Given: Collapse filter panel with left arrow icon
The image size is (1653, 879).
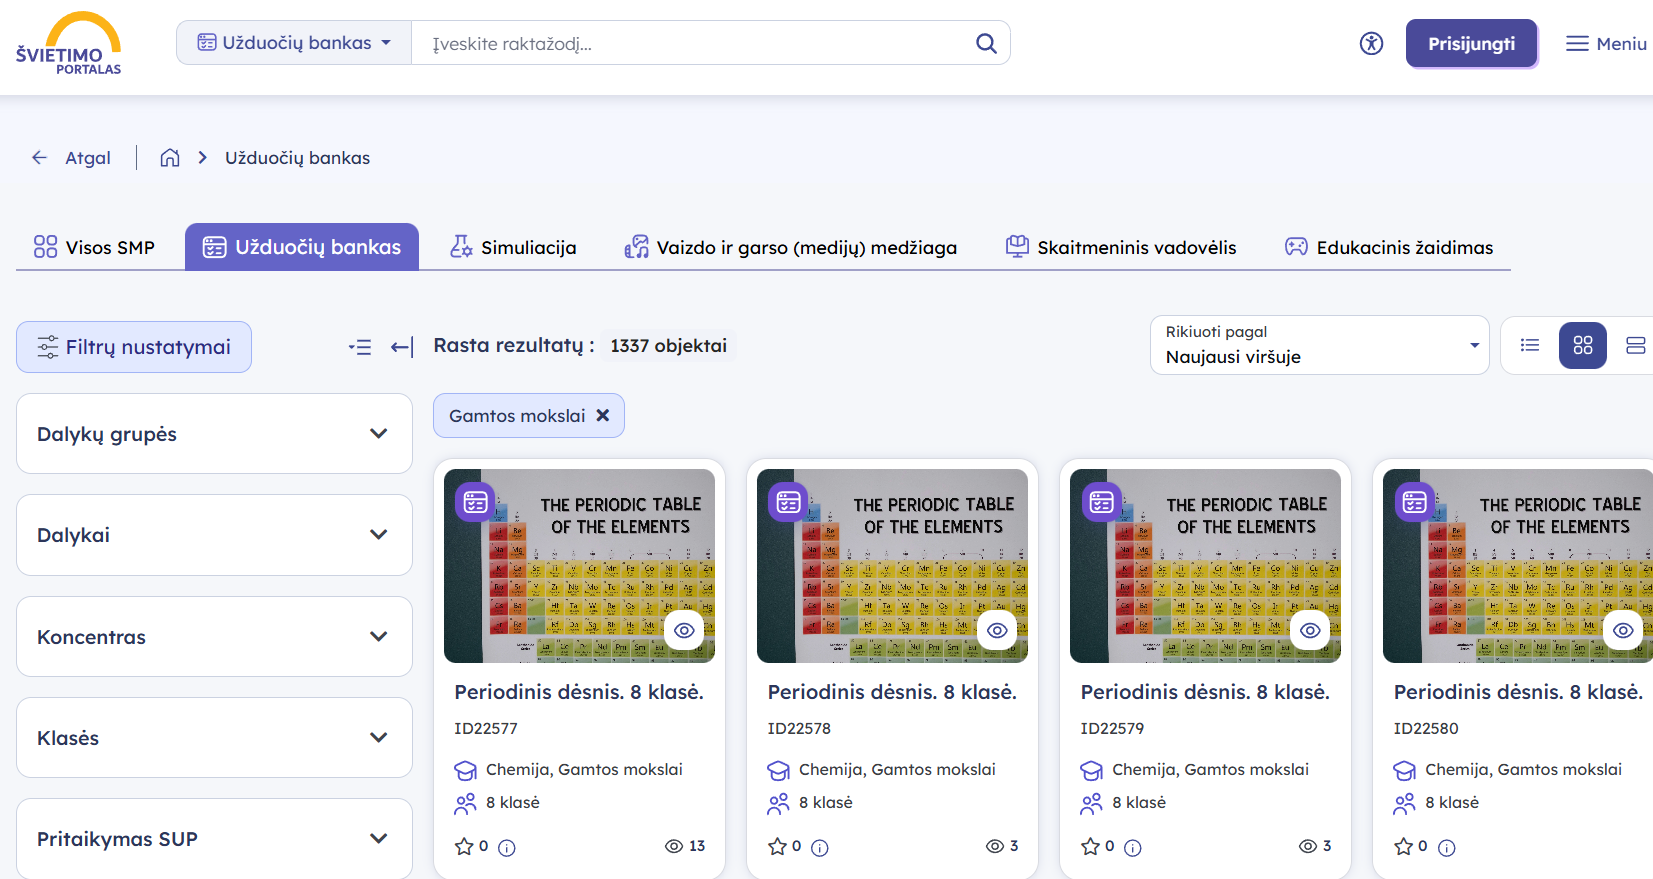Looking at the screenshot, I should [x=402, y=347].
